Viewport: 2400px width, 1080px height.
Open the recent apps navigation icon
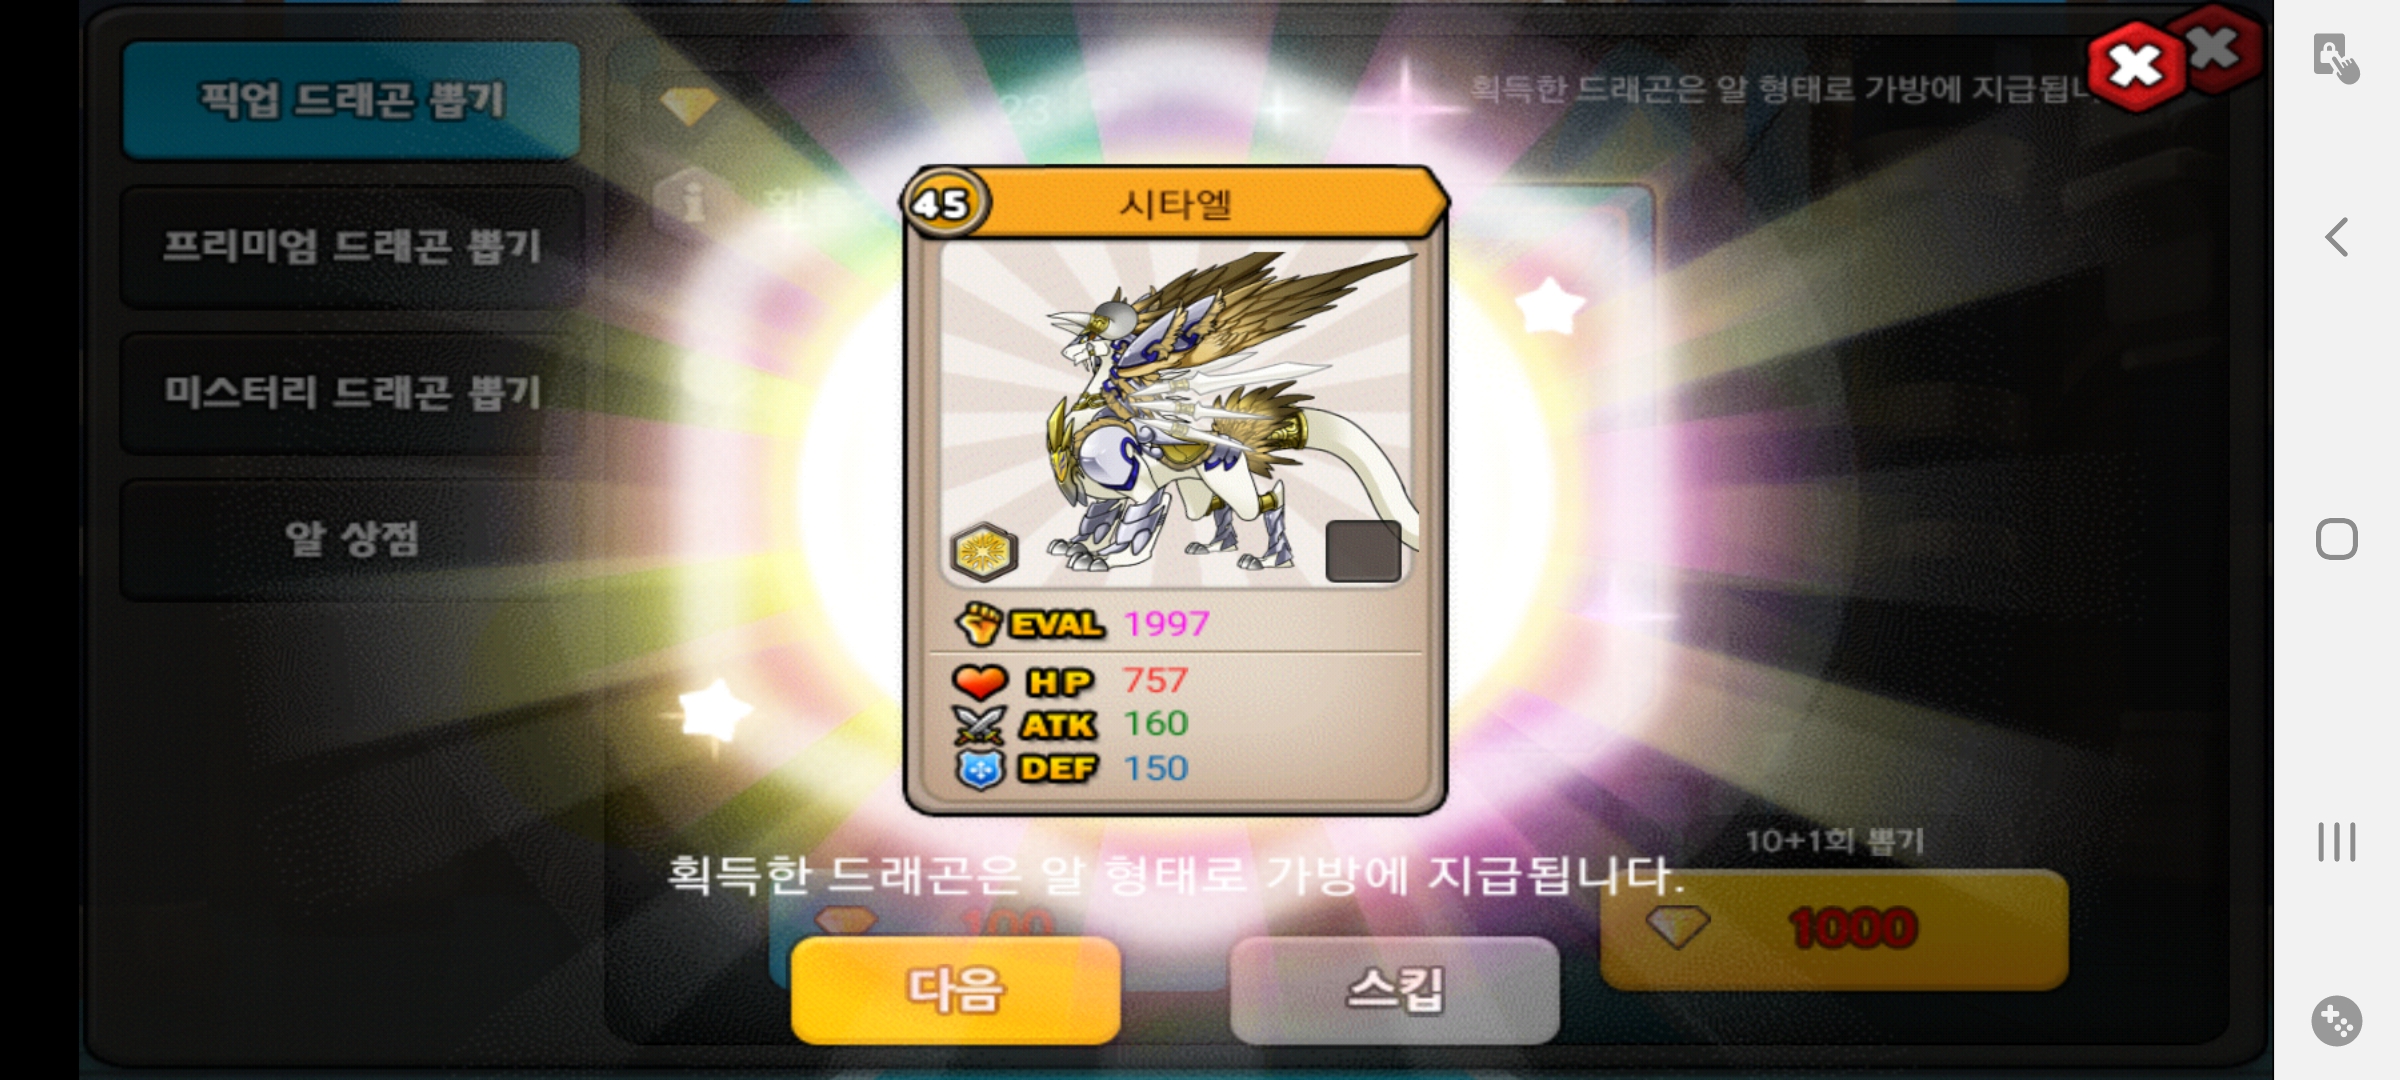(2337, 842)
